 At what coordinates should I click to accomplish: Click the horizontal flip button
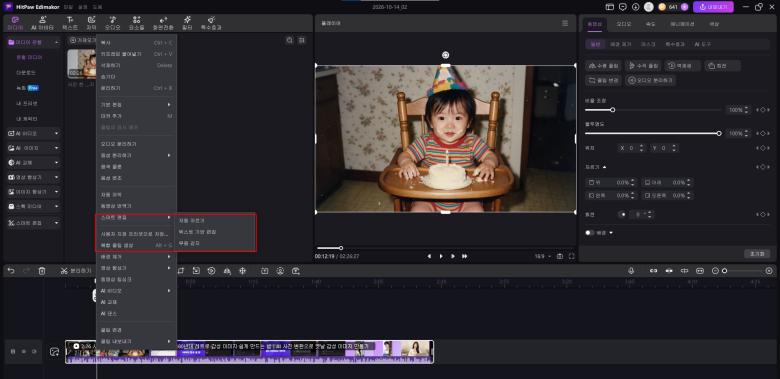tap(603, 66)
